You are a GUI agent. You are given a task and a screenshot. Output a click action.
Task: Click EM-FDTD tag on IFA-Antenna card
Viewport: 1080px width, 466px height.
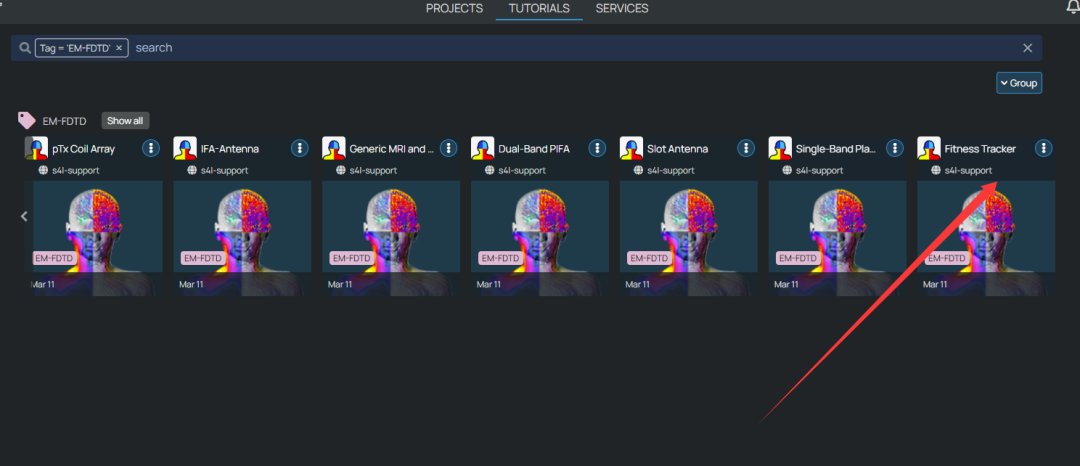[x=201, y=258]
